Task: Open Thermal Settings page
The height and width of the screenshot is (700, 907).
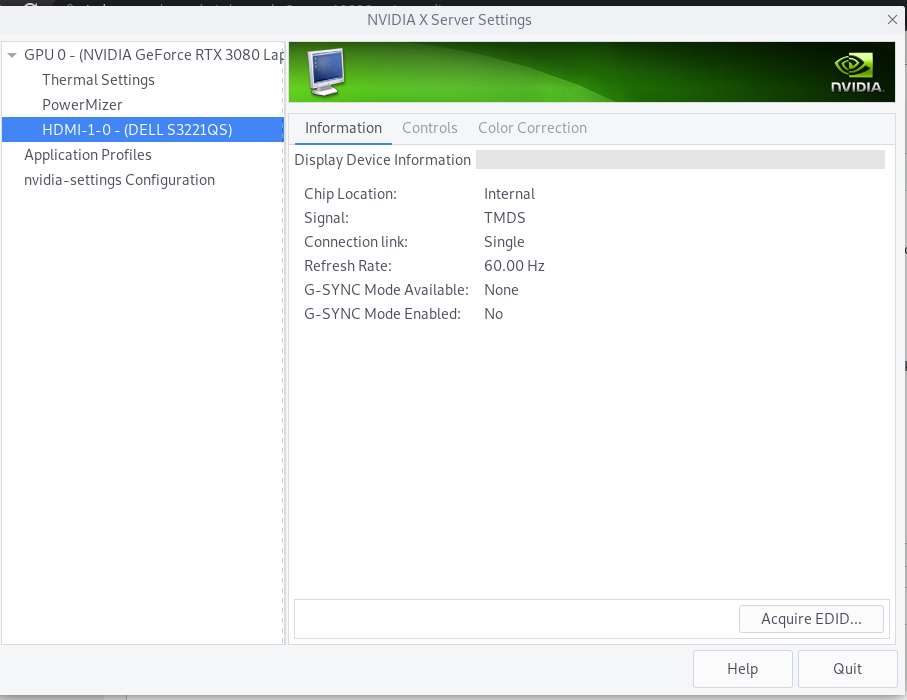Action: point(98,80)
